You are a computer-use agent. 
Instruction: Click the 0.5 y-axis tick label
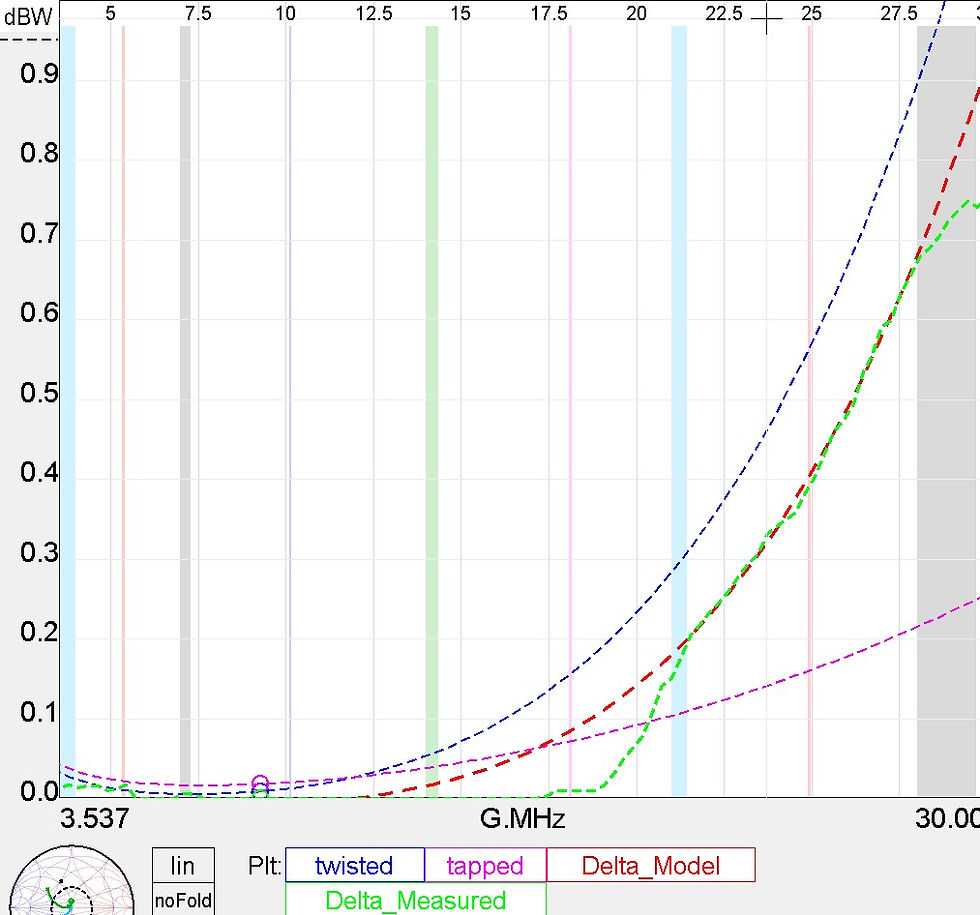click(39, 392)
